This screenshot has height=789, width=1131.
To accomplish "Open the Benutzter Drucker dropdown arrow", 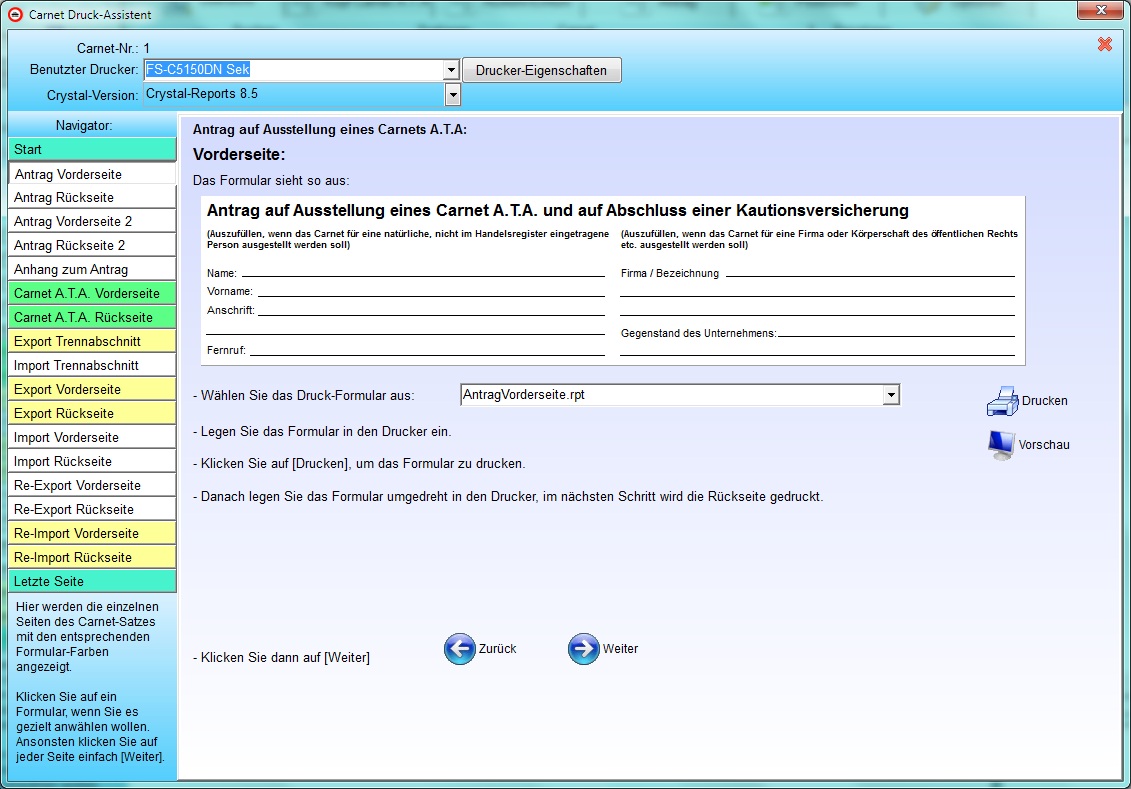I will tap(452, 70).
